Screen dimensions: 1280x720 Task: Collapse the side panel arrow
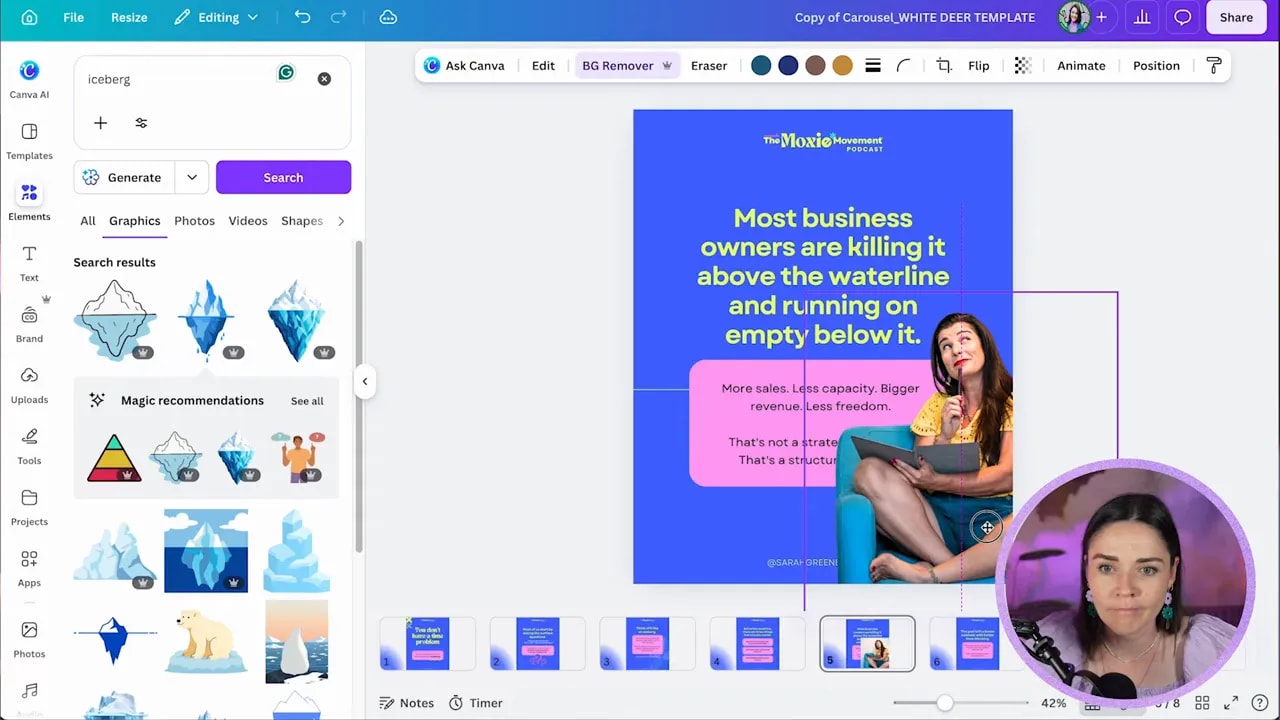(365, 381)
